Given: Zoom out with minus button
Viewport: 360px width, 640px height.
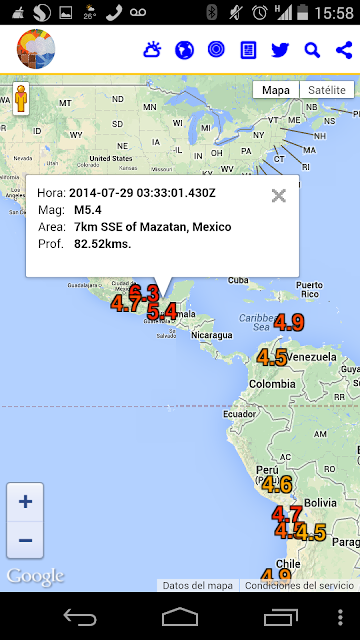Looking at the screenshot, I should tap(25, 540).
